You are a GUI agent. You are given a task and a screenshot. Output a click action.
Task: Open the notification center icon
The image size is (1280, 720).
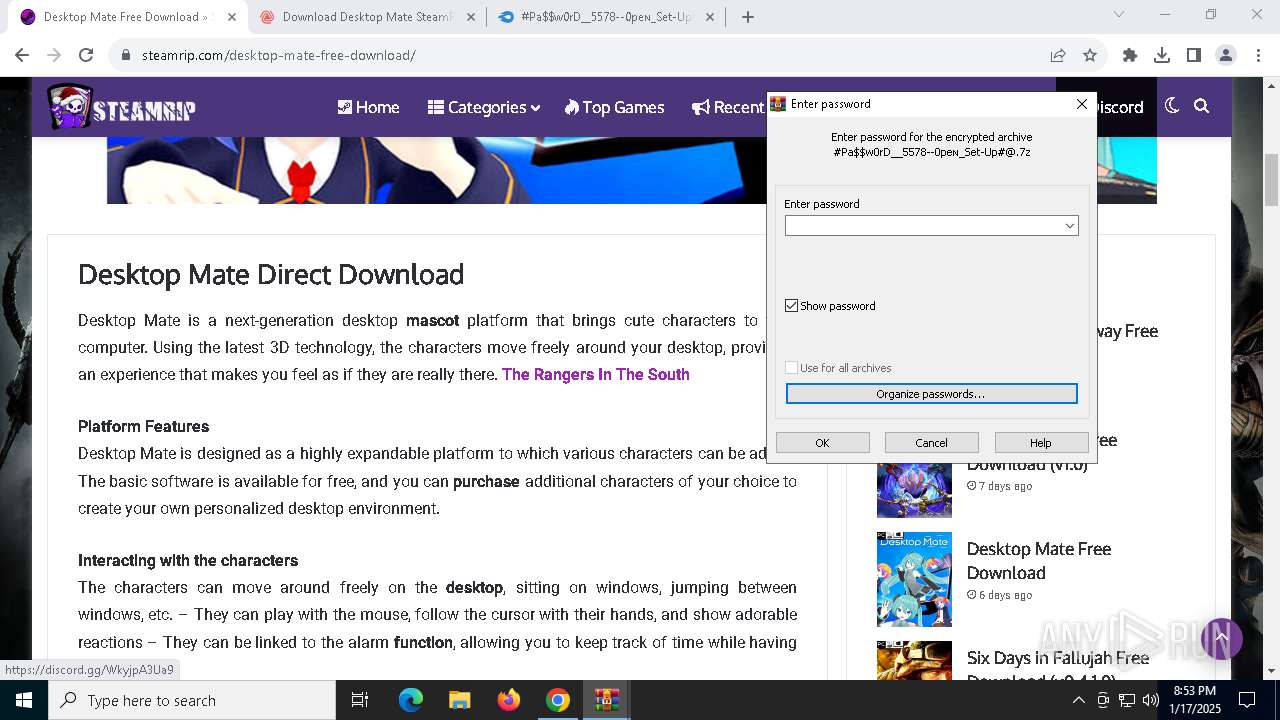point(1247,700)
